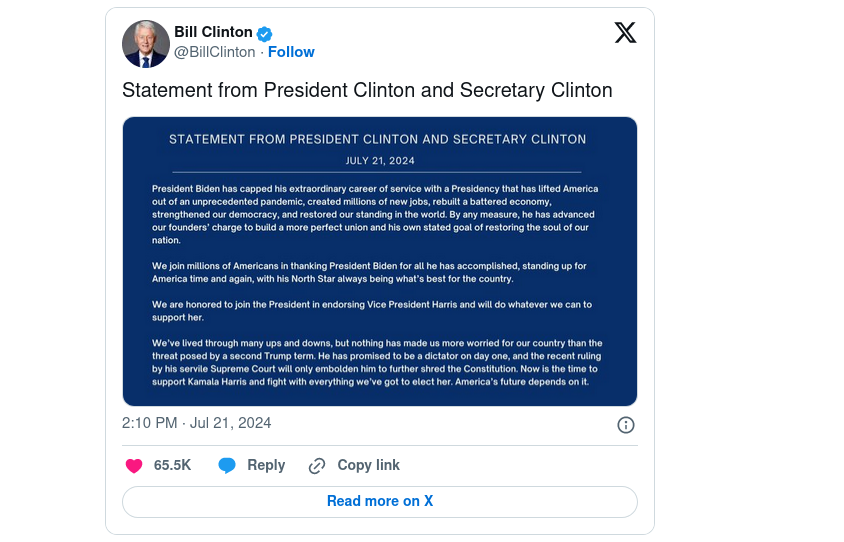Click the 65.5K likes count
Screen dimensions: 844x542
pyautogui.click(x=172, y=465)
